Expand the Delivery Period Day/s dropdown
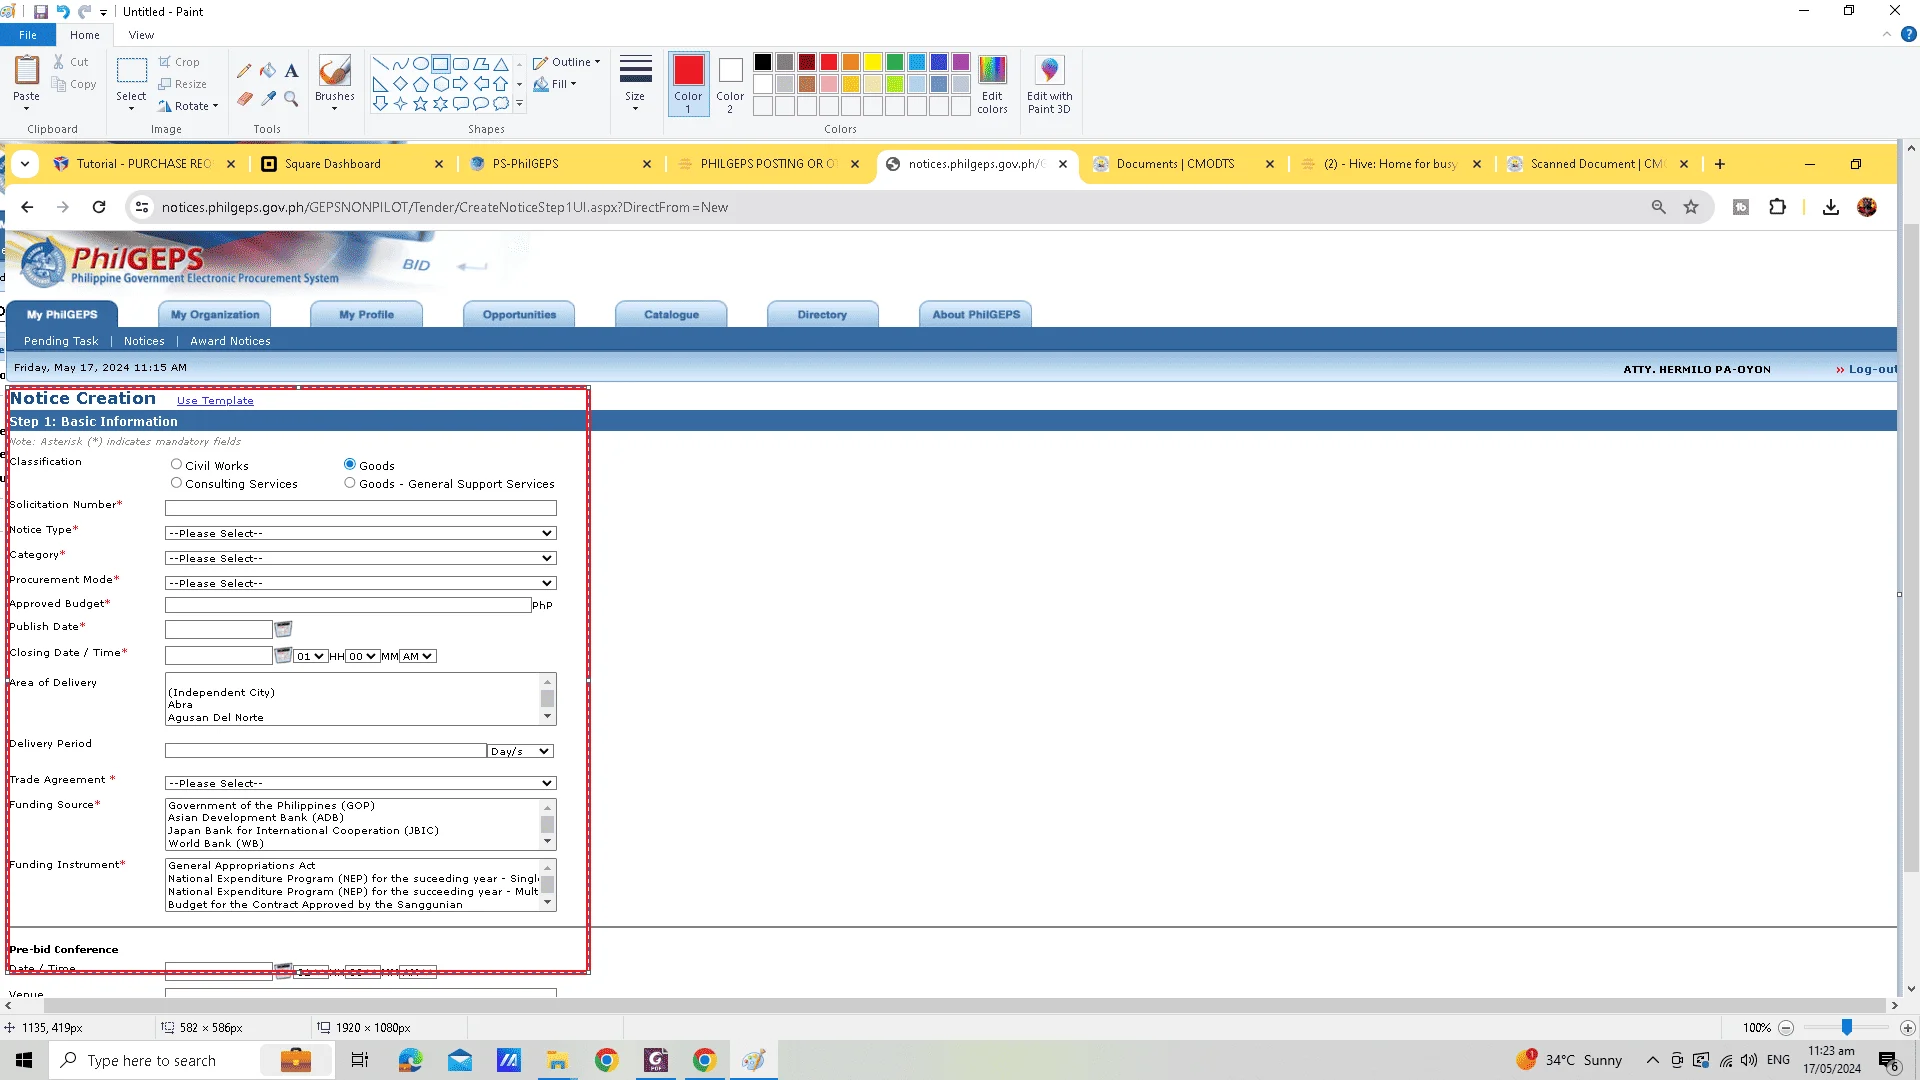This screenshot has width=1920, height=1080. point(520,751)
